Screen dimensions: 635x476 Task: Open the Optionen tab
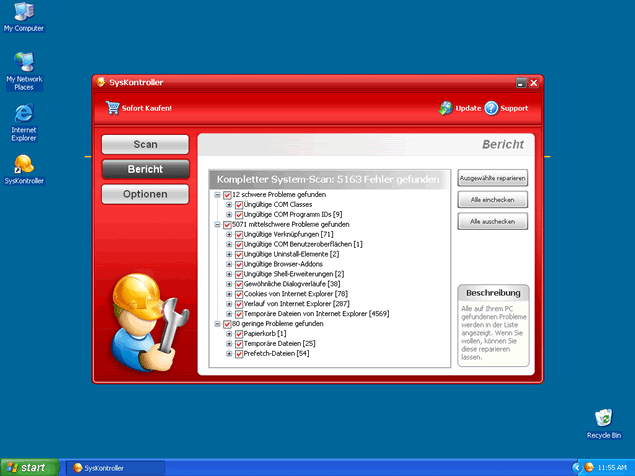point(145,194)
